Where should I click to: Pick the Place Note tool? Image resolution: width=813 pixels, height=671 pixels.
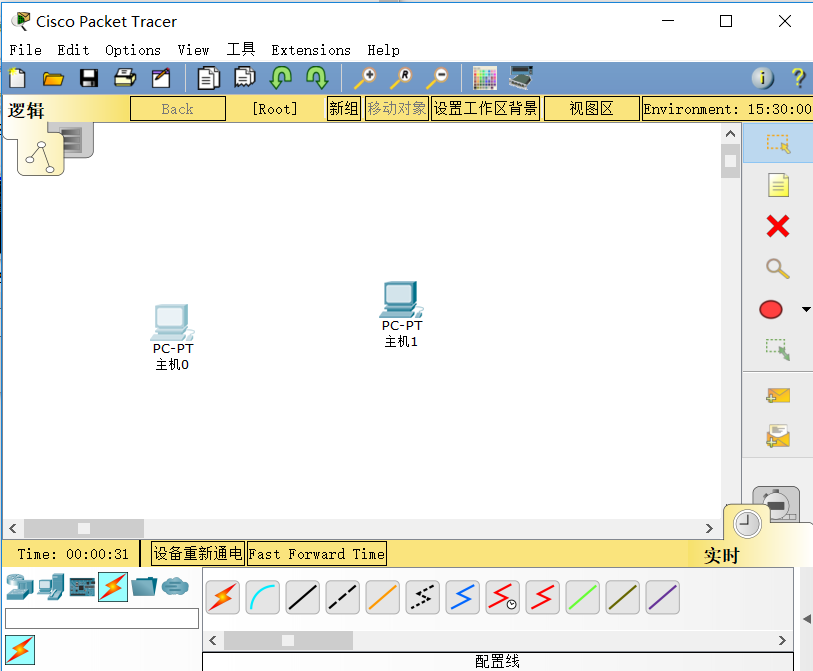pos(778,185)
